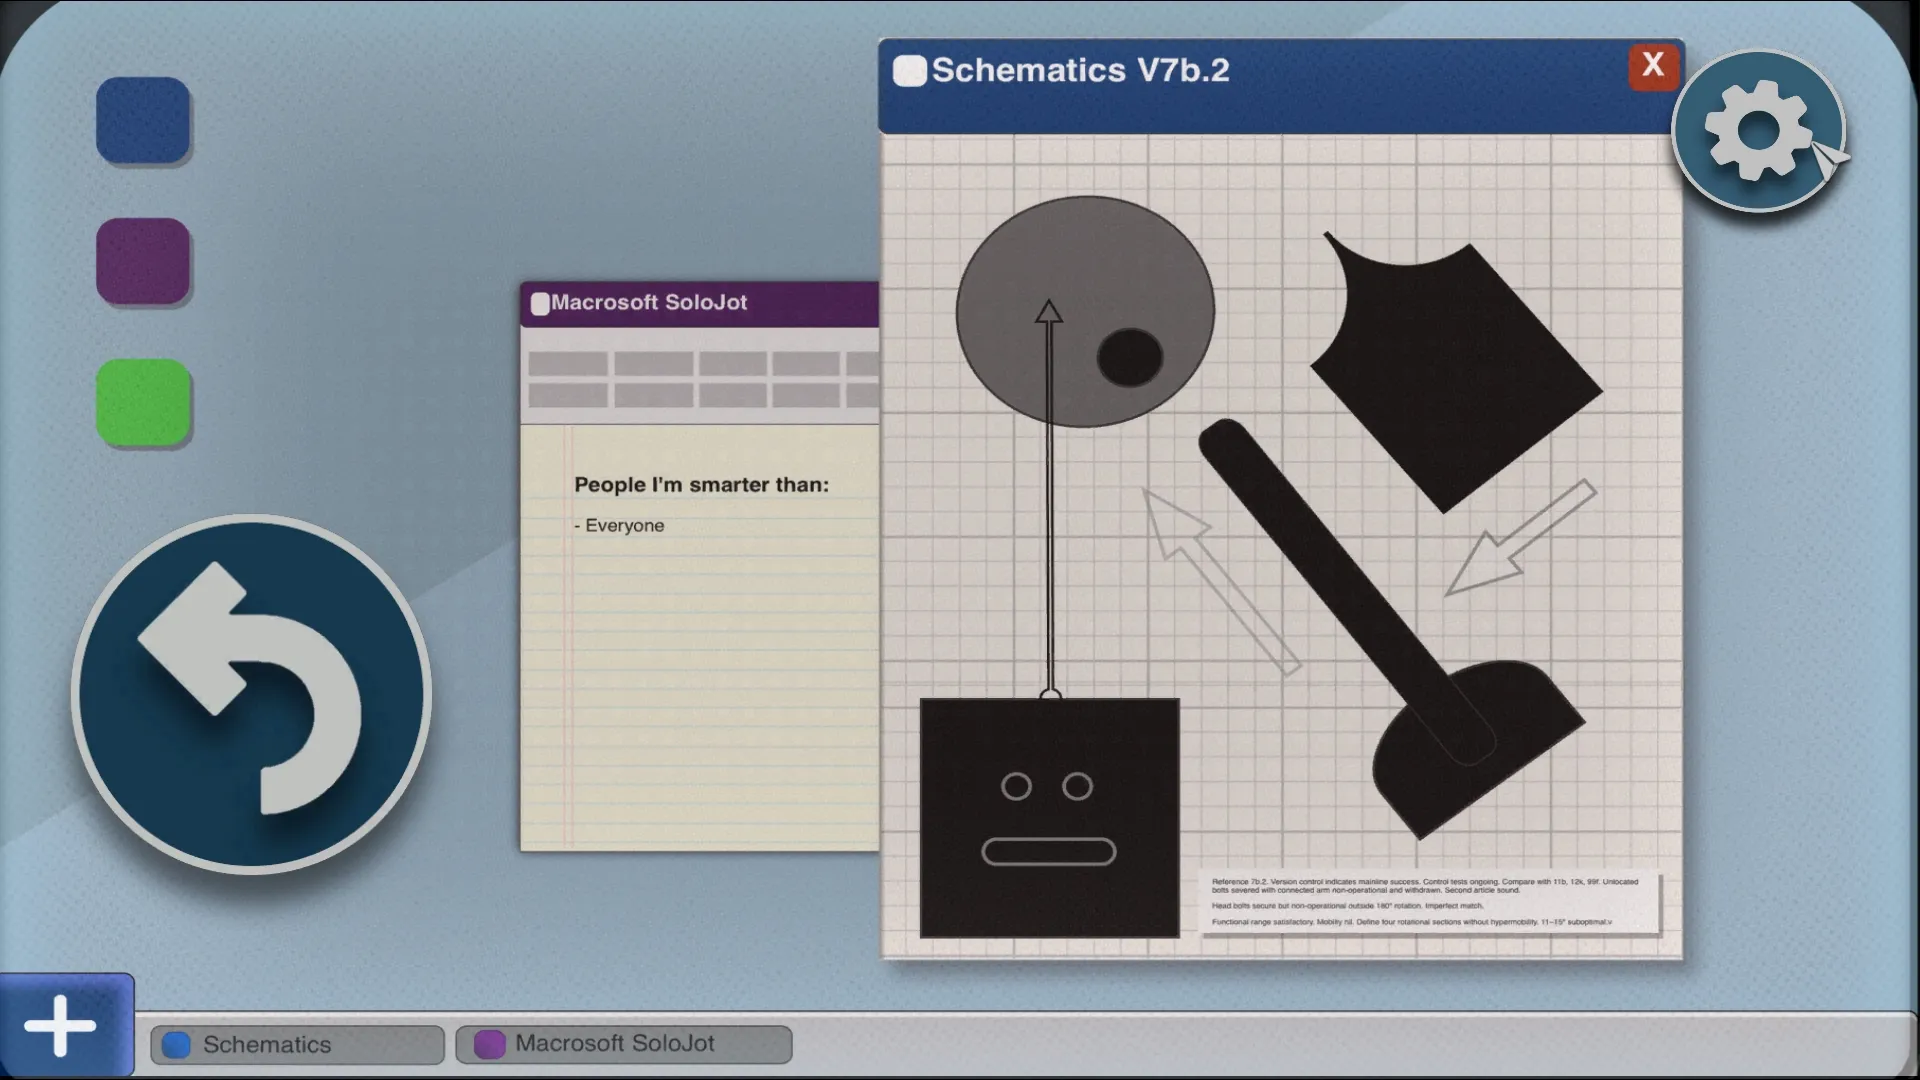Select the black torso shape in schematic
This screenshot has height=1080, width=1920.
pyautogui.click(x=1455, y=375)
